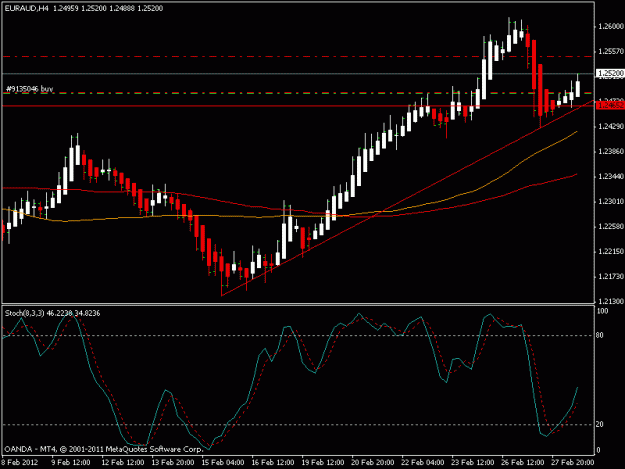
Task: Click the 1.22580 price axis label
Action: (610, 226)
